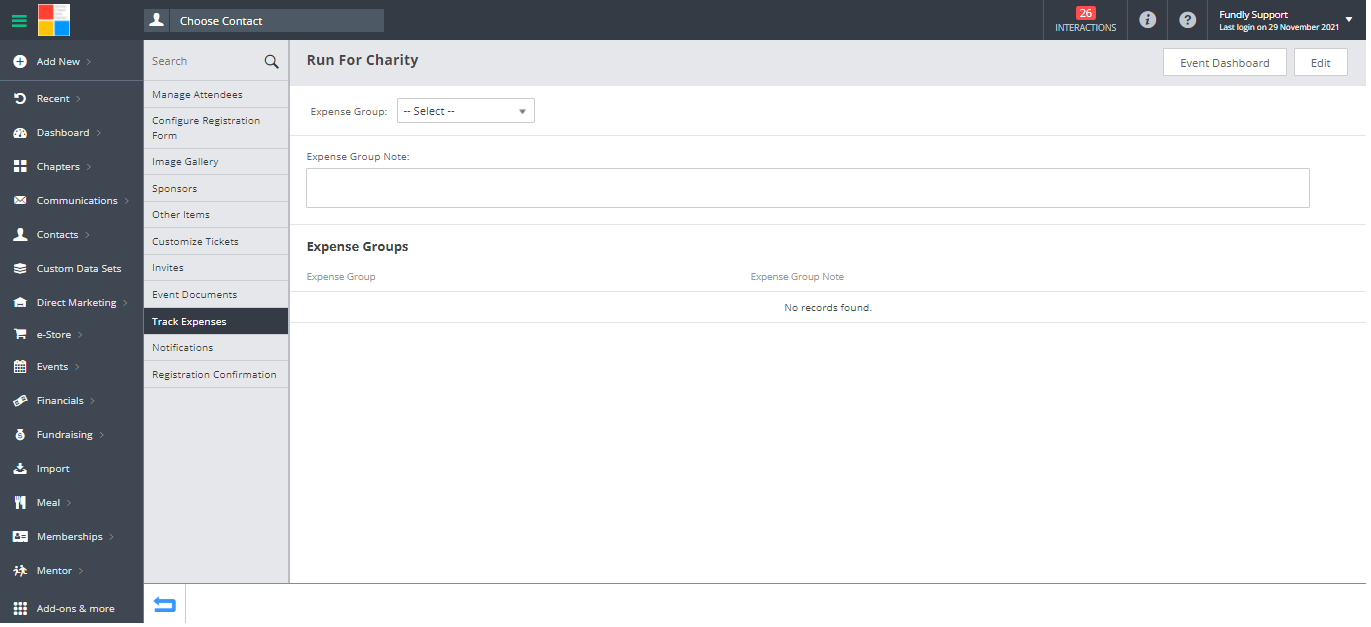
Task: Click the Dashboard gauge icon
Action: click(20, 133)
